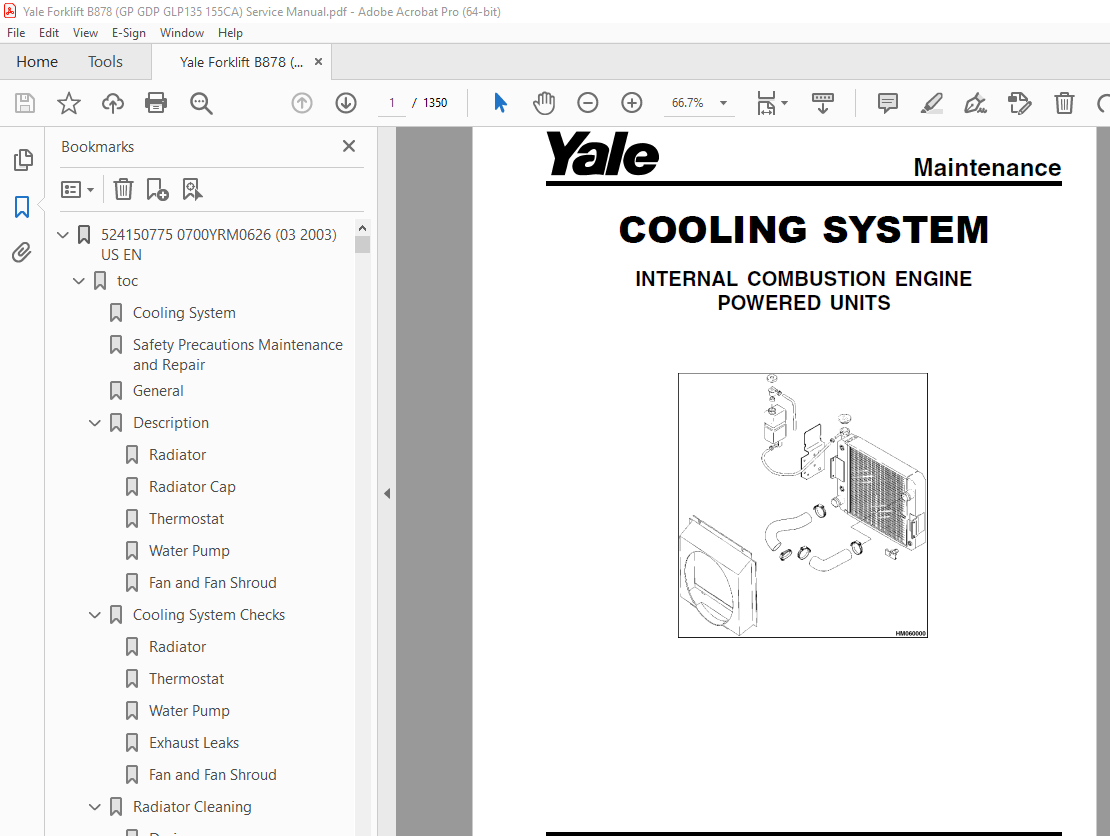Select the Yale Forklift B878 document tab

click(241, 62)
